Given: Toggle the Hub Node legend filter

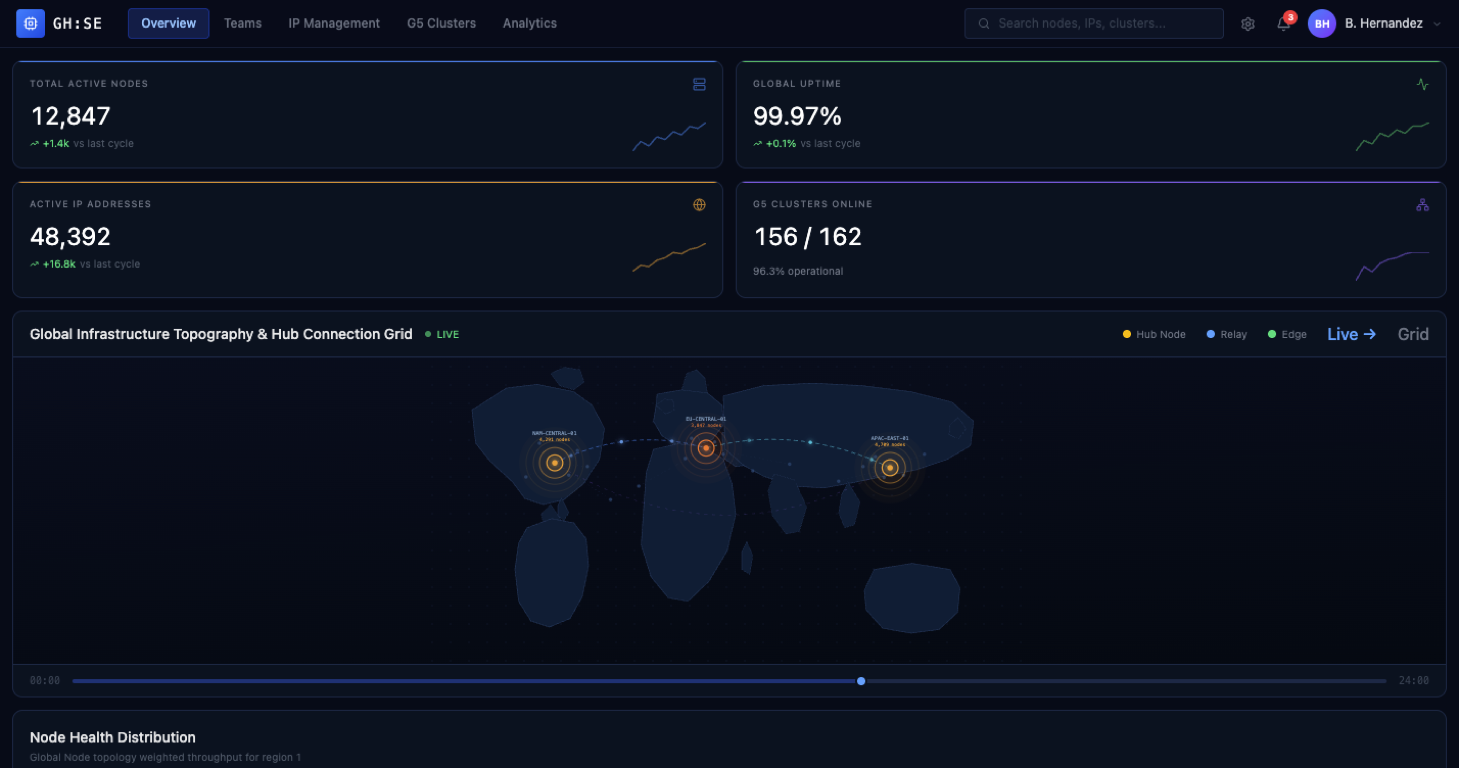Looking at the screenshot, I should pyautogui.click(x=1154, y=335).
